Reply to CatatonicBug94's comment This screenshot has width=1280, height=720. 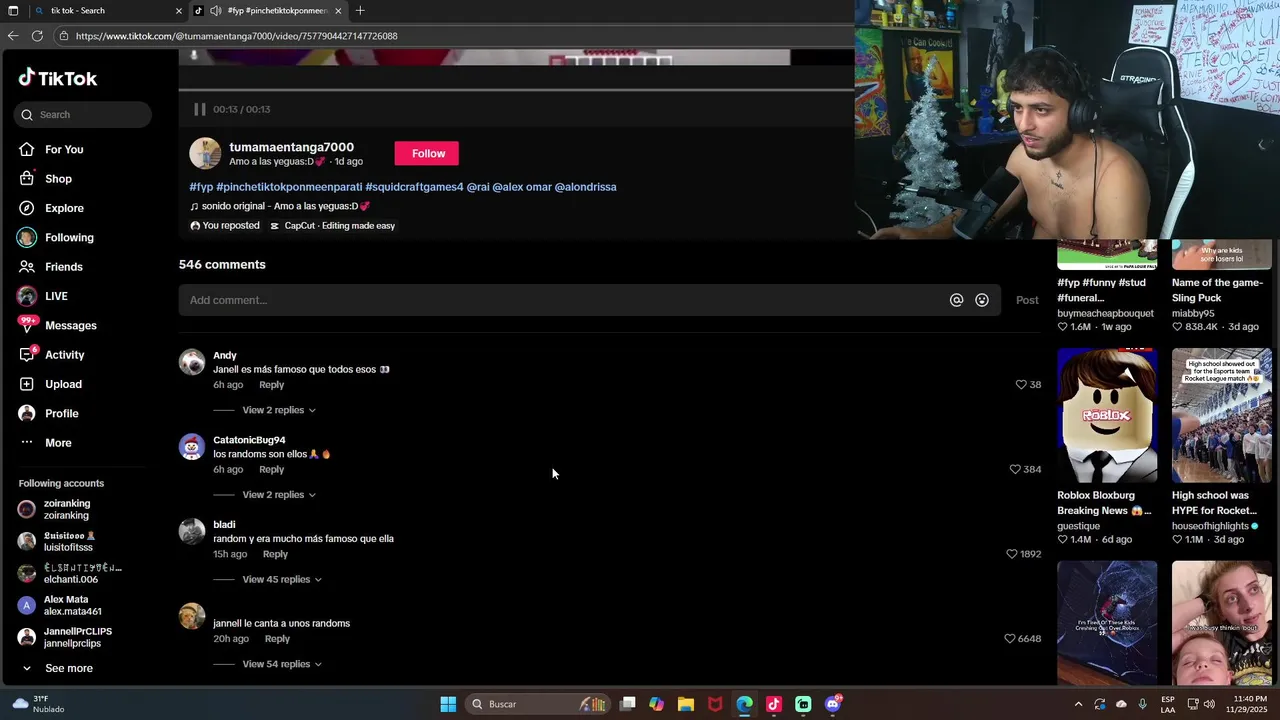pos(271,470)
